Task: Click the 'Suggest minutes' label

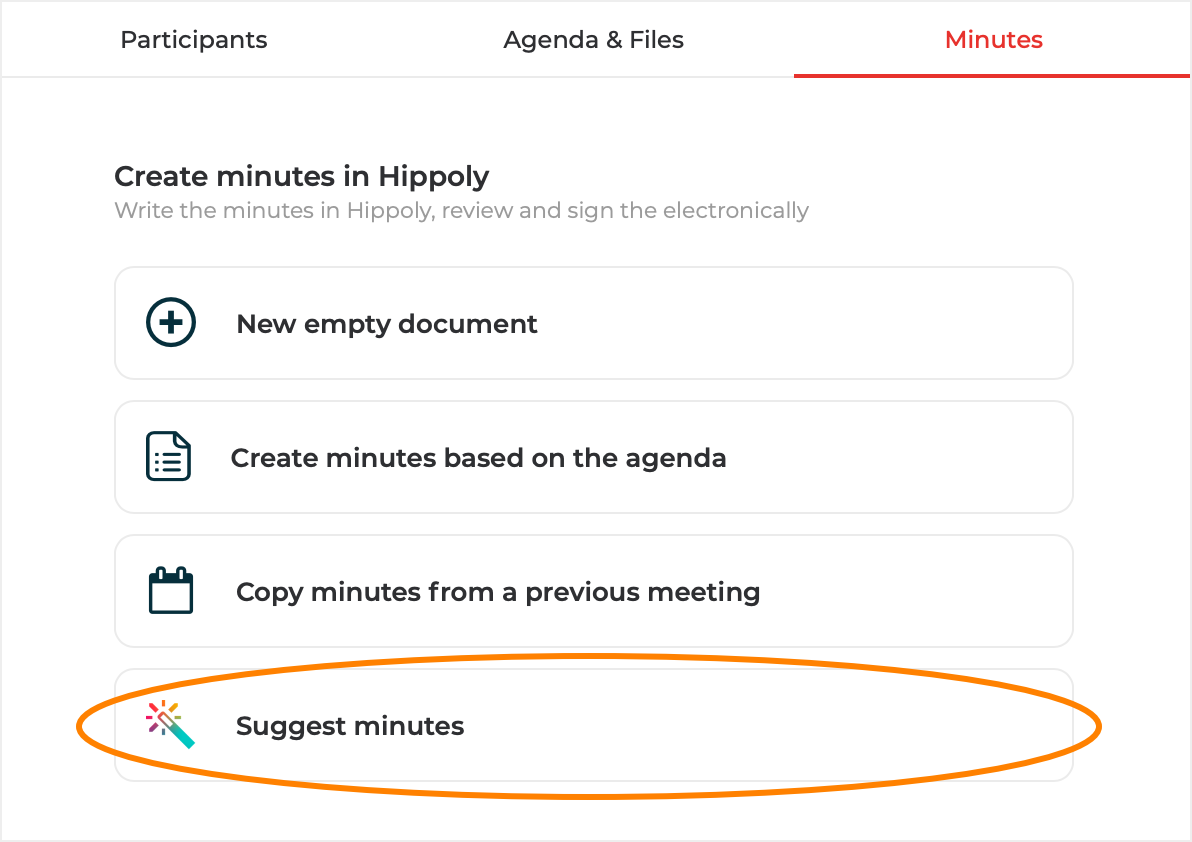Action: [x=350, y=726]
